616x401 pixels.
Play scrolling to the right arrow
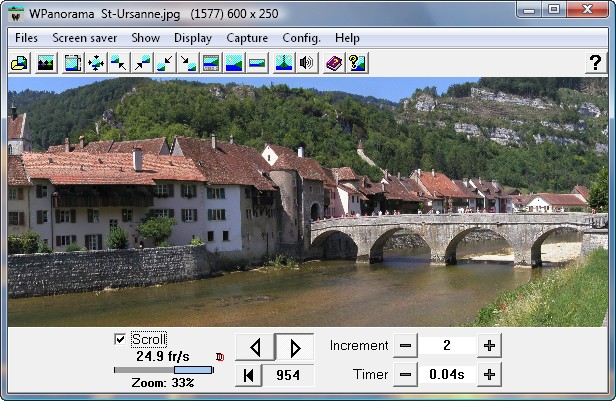point(295,347)
